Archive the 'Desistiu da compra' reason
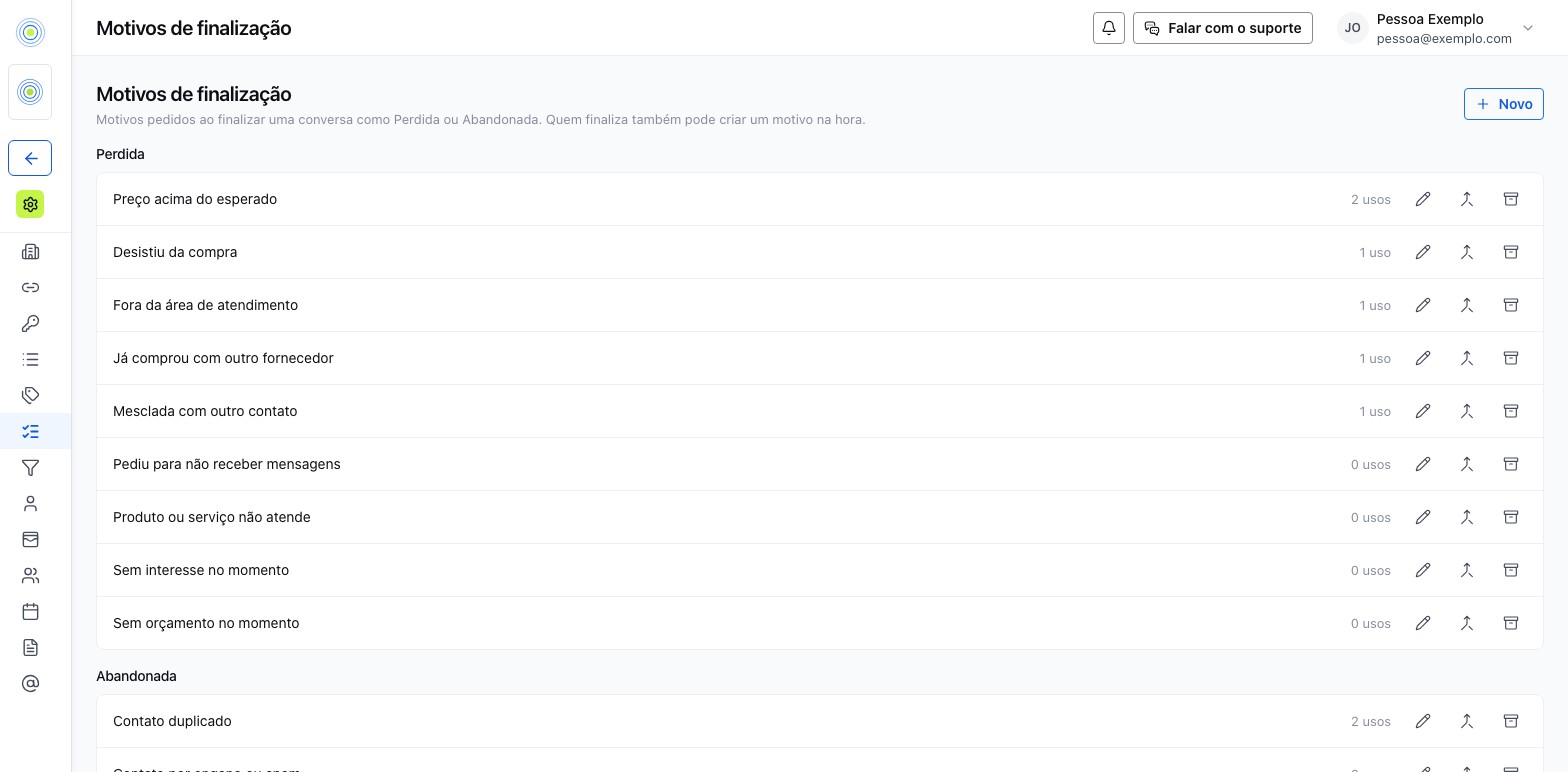Image resolution: width=1568 pixels, height=772 pixels. tap(1511, 252)
